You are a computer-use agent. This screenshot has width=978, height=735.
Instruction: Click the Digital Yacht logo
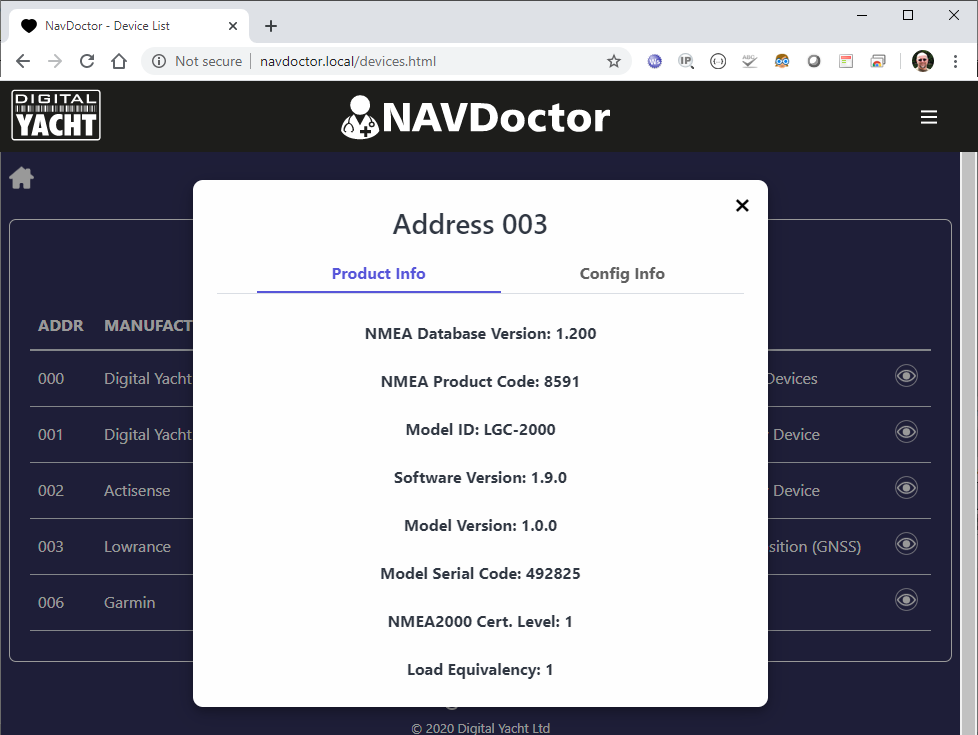coord(56,116)
